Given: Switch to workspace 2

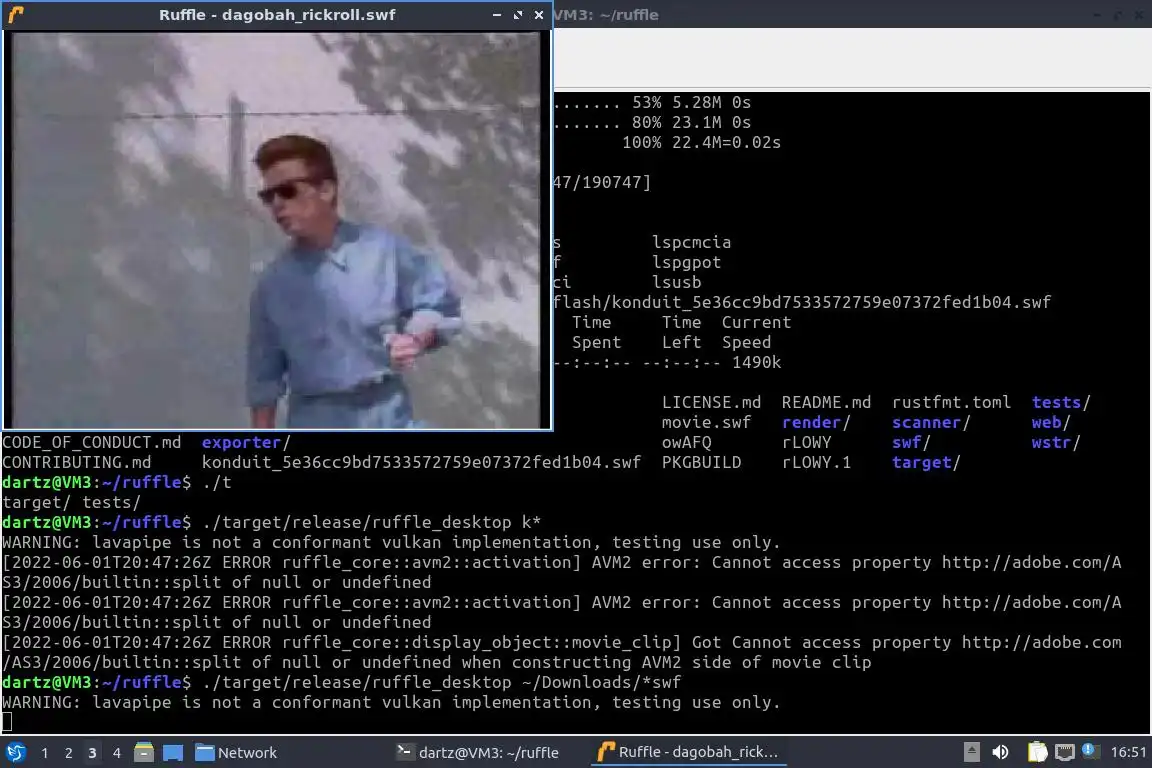Looking at the screenshot, I should (68, 753).
